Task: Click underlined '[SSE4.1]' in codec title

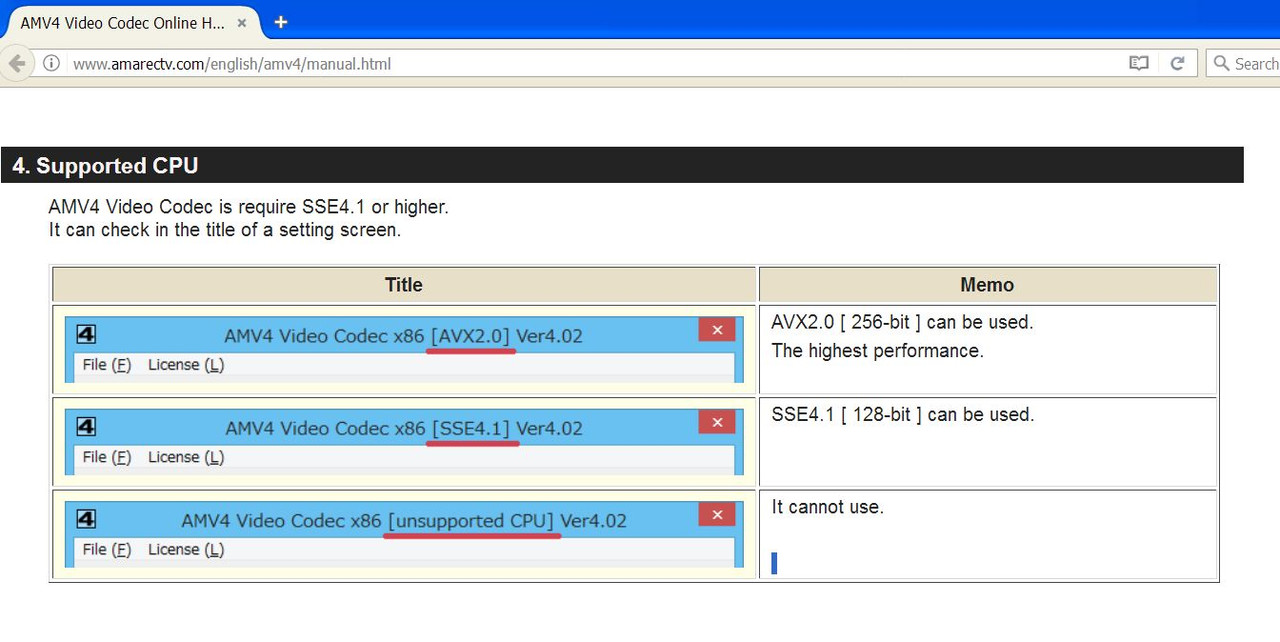Action: 471,428
